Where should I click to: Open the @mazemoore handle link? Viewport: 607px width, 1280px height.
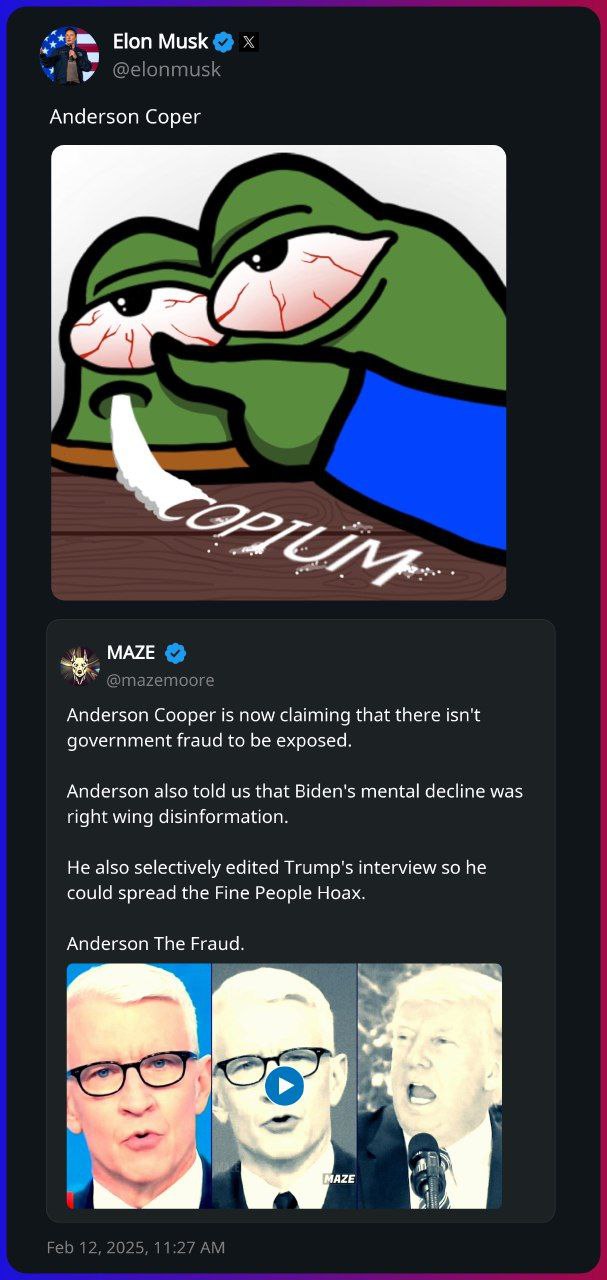[x=160, y=680]
